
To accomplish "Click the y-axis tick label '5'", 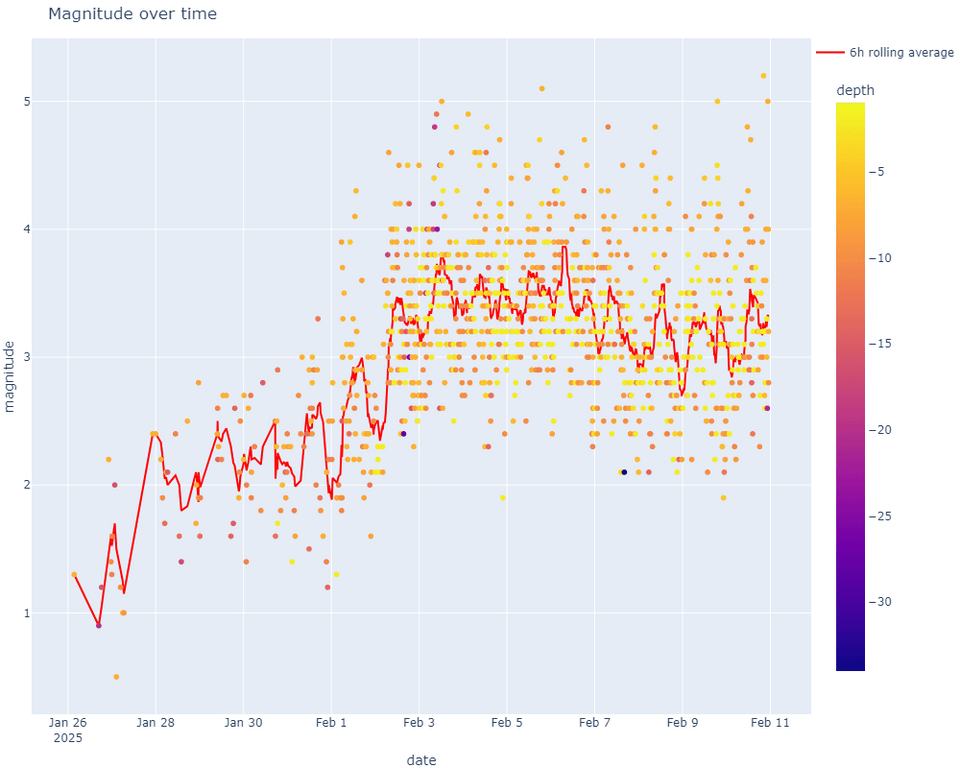I will click(x=27, y=102).
